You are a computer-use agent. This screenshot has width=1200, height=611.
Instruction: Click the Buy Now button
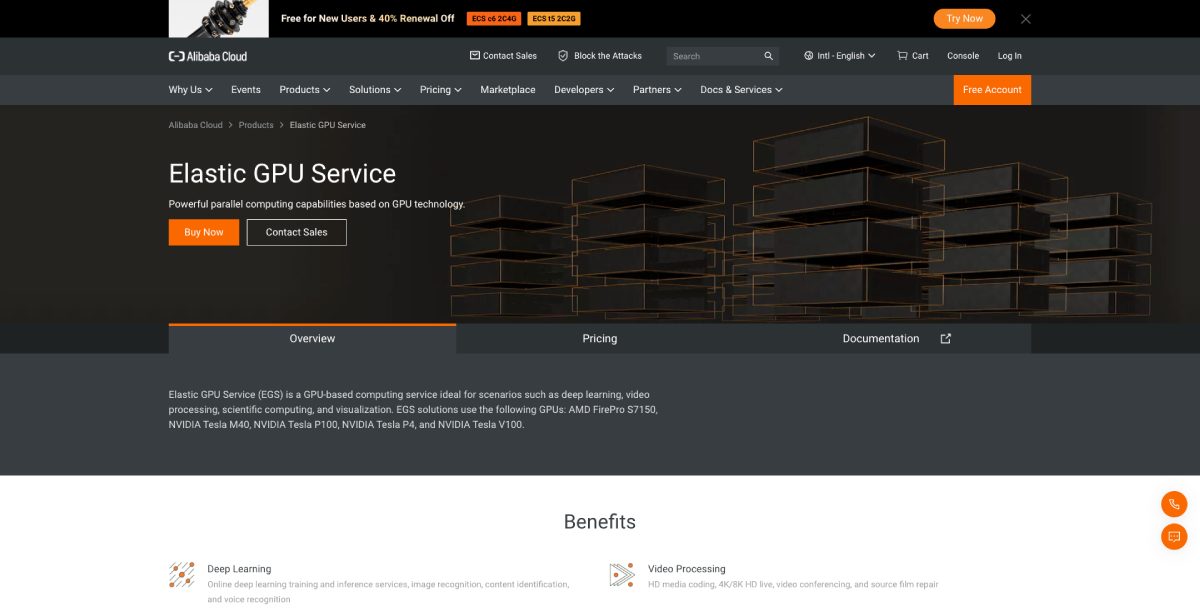203,231
